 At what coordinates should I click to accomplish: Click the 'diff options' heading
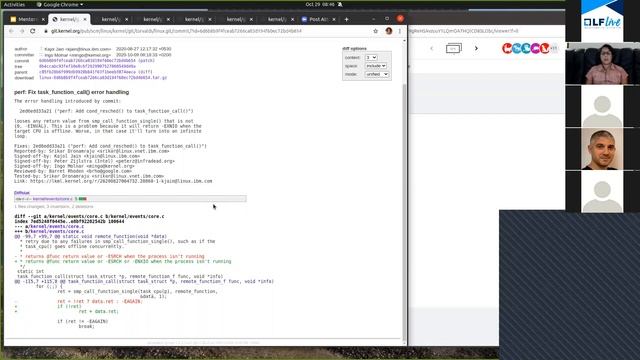pos(354,49)
